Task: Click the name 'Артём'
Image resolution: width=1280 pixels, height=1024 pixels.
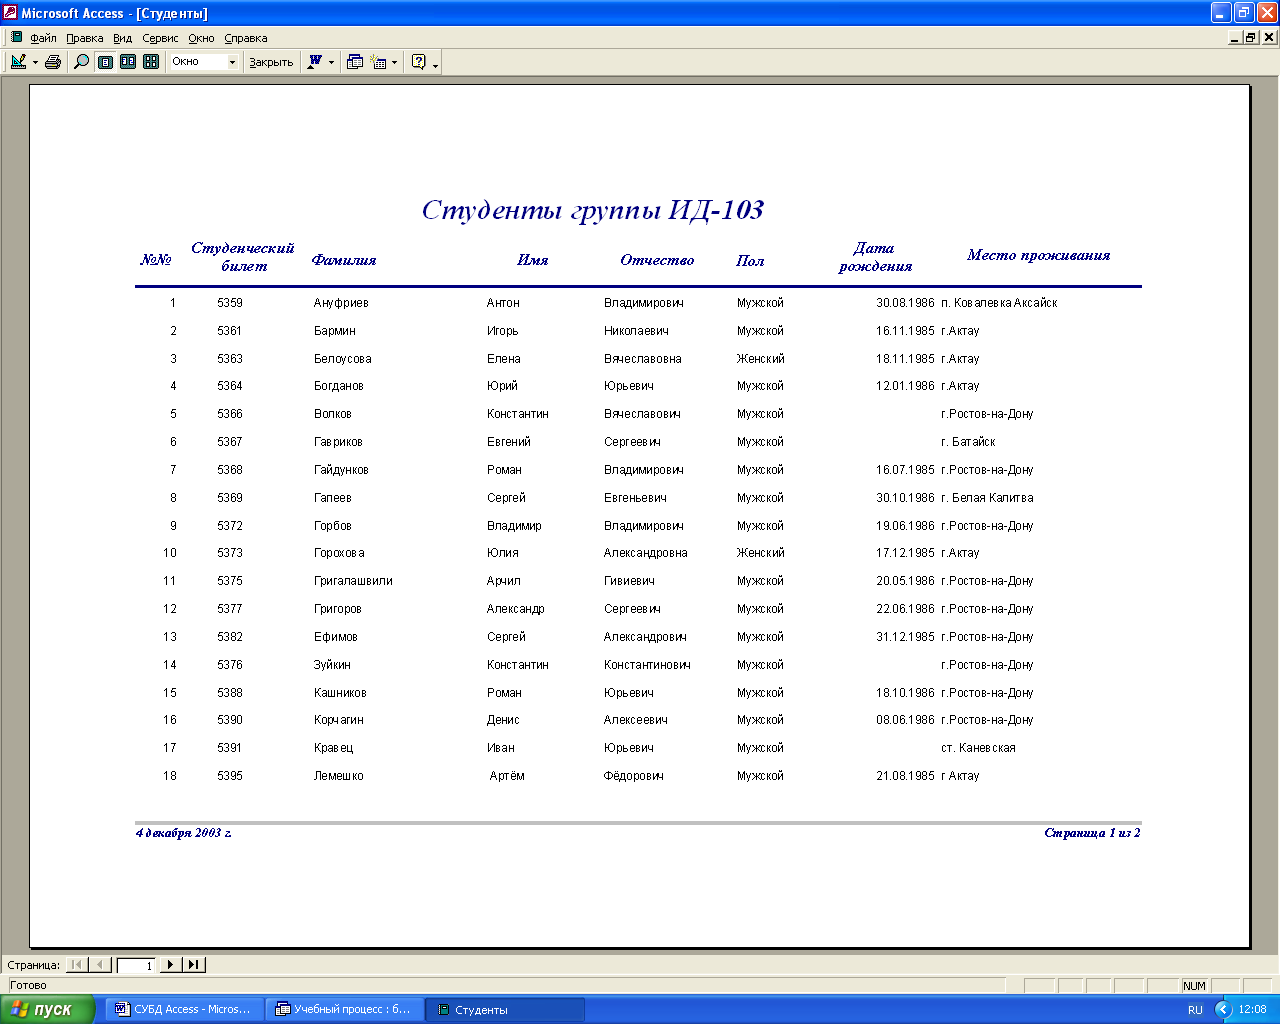Action: 507,776
